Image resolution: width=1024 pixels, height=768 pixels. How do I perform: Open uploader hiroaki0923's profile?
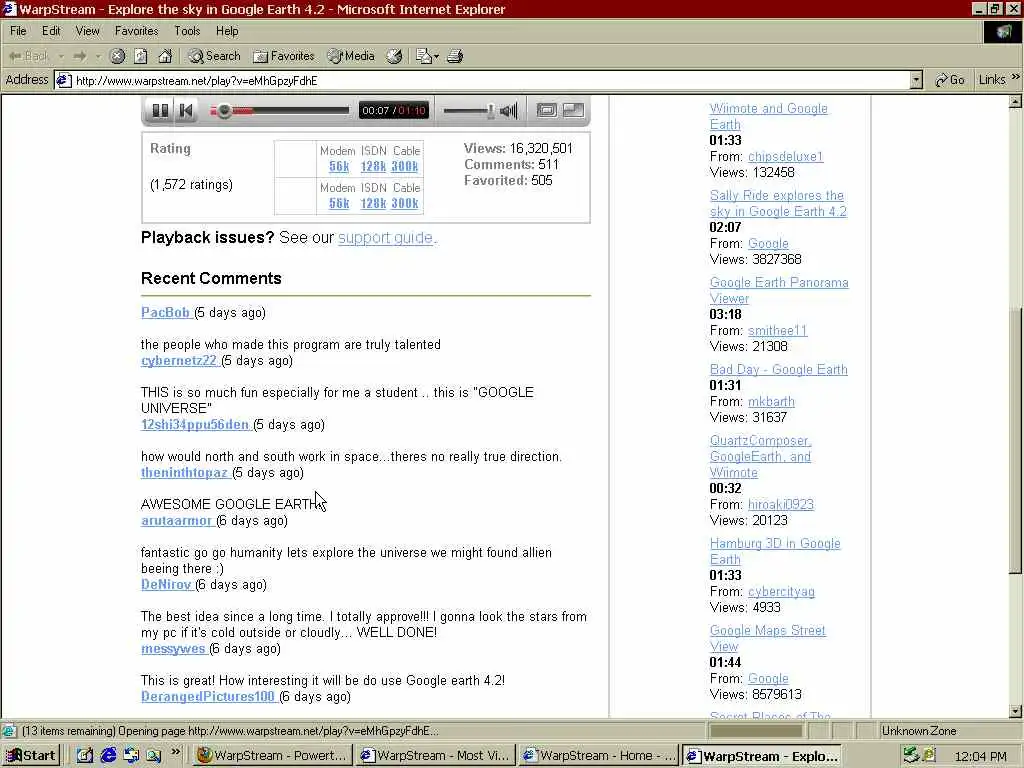(x=781, y=505)
